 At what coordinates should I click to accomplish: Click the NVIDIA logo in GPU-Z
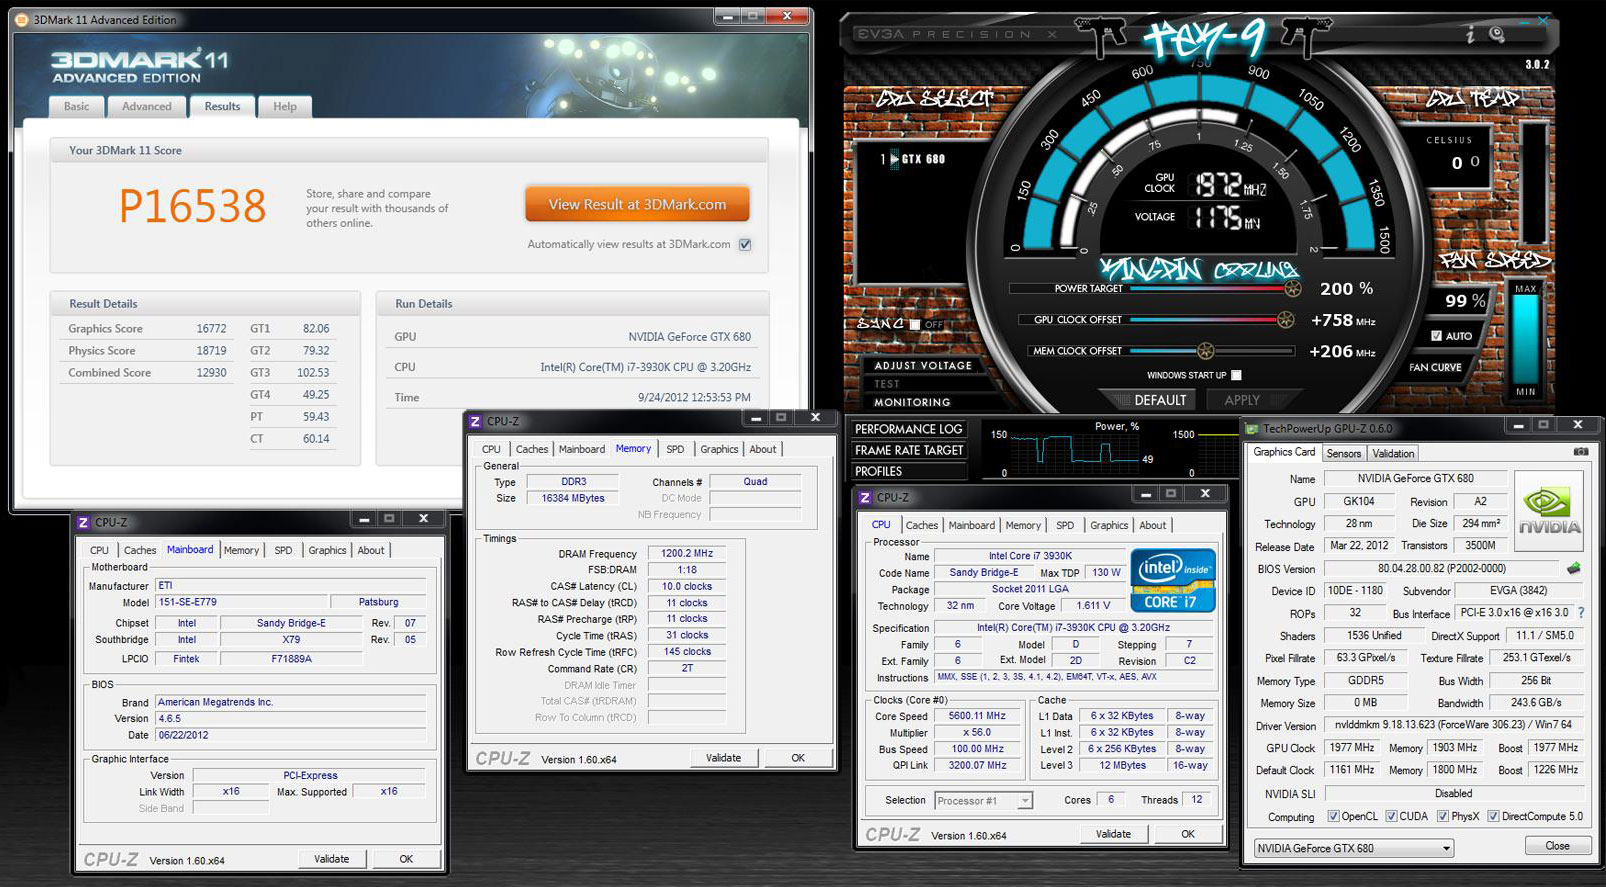coord(1549,511)
